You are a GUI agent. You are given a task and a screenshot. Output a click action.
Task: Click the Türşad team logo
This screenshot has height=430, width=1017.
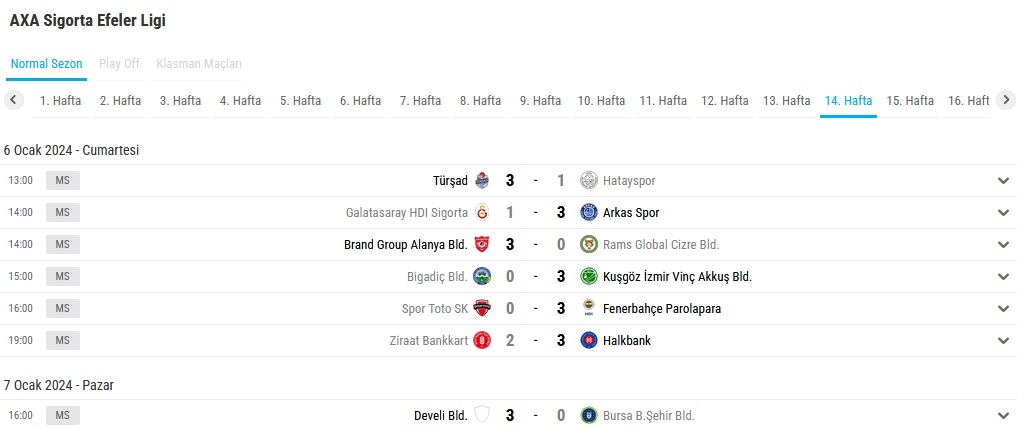(483, 181)
